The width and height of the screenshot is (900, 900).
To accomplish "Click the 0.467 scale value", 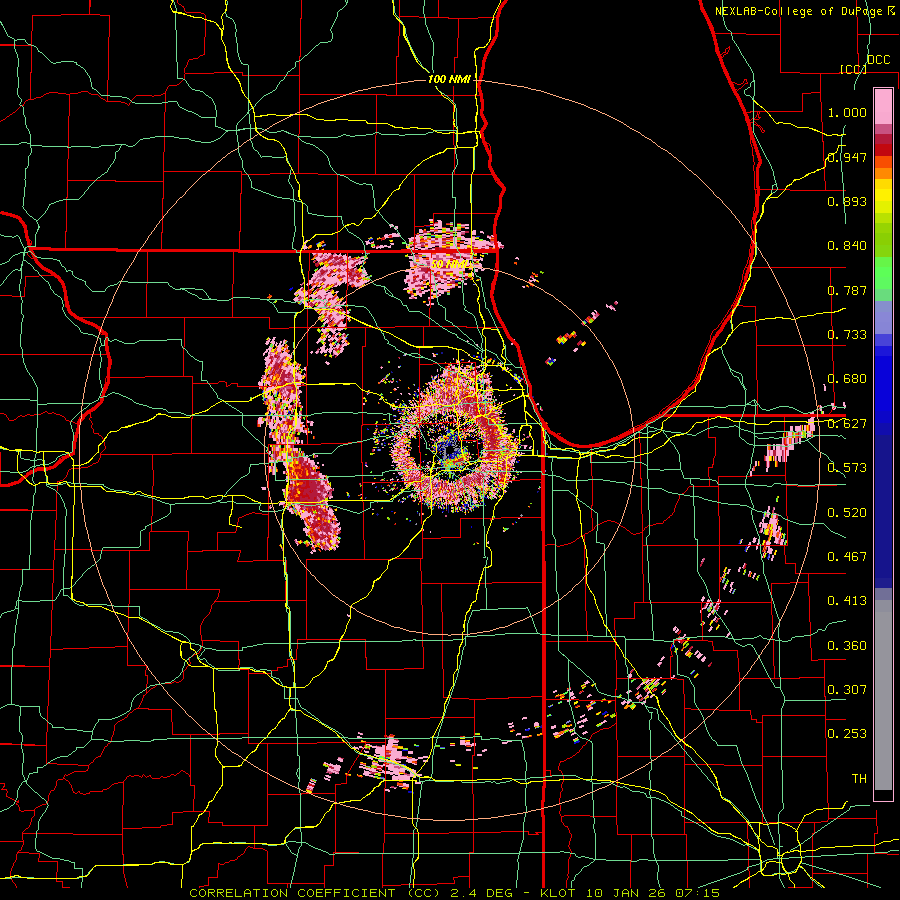I will click(847, 557).
